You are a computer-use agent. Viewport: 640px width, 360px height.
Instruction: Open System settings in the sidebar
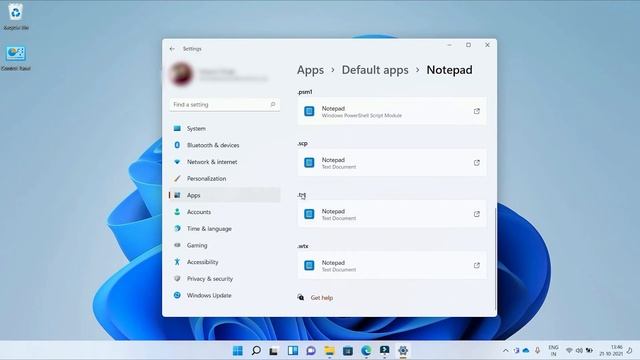point(224,129)
